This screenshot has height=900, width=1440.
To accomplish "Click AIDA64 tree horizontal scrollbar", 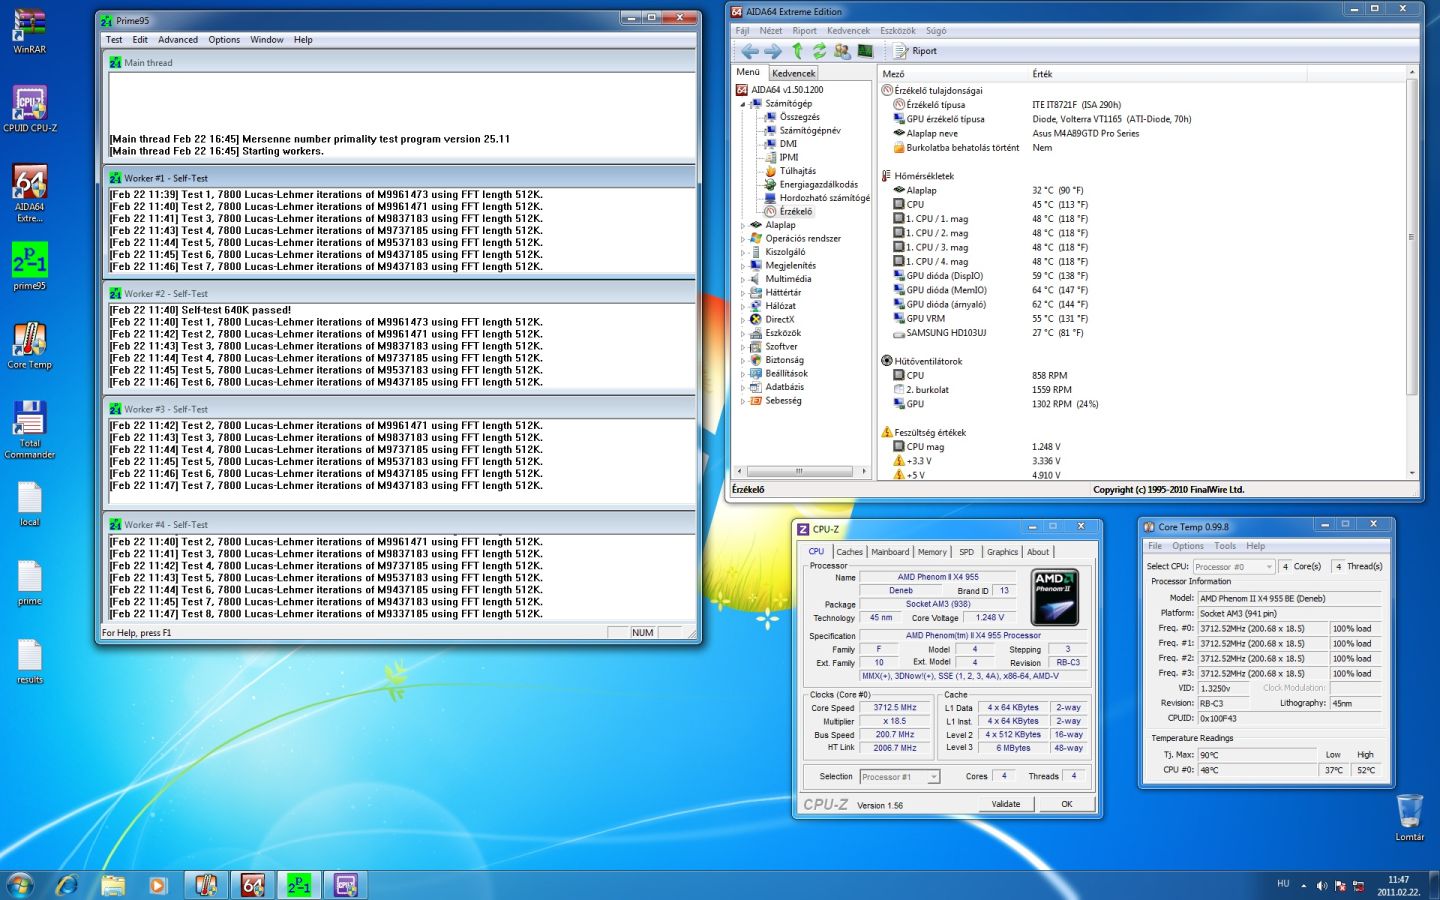I will [800, 471].
